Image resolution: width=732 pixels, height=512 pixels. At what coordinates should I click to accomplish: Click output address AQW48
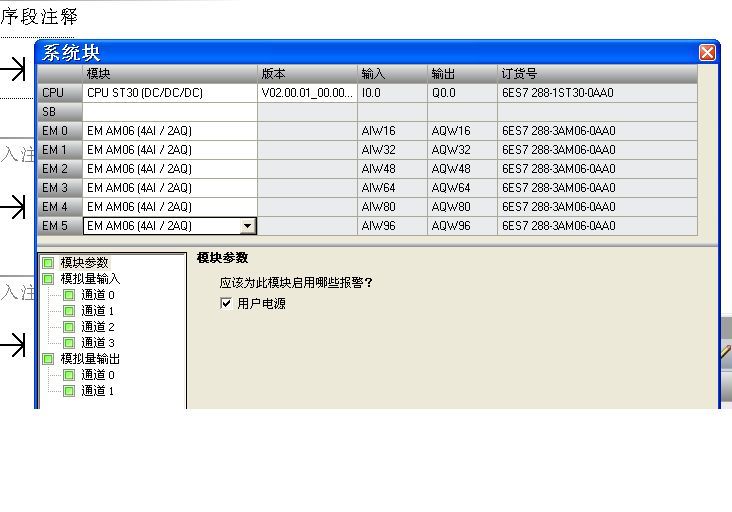(x=462, y=168)
